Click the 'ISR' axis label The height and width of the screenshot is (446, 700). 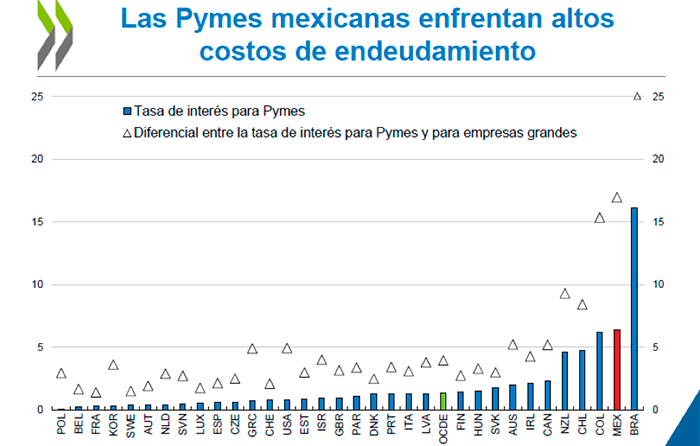click(x=322, y=424)
